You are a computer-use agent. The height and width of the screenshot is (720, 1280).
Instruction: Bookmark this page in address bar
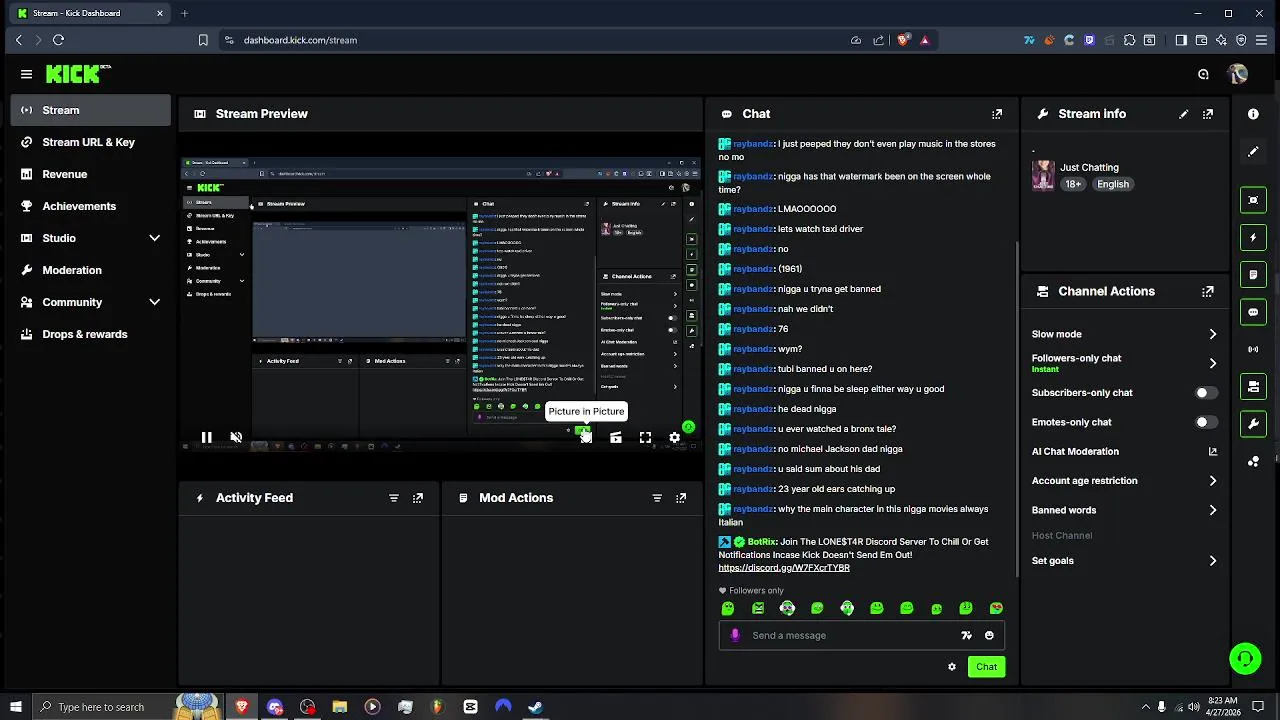(x=203, y=40)
